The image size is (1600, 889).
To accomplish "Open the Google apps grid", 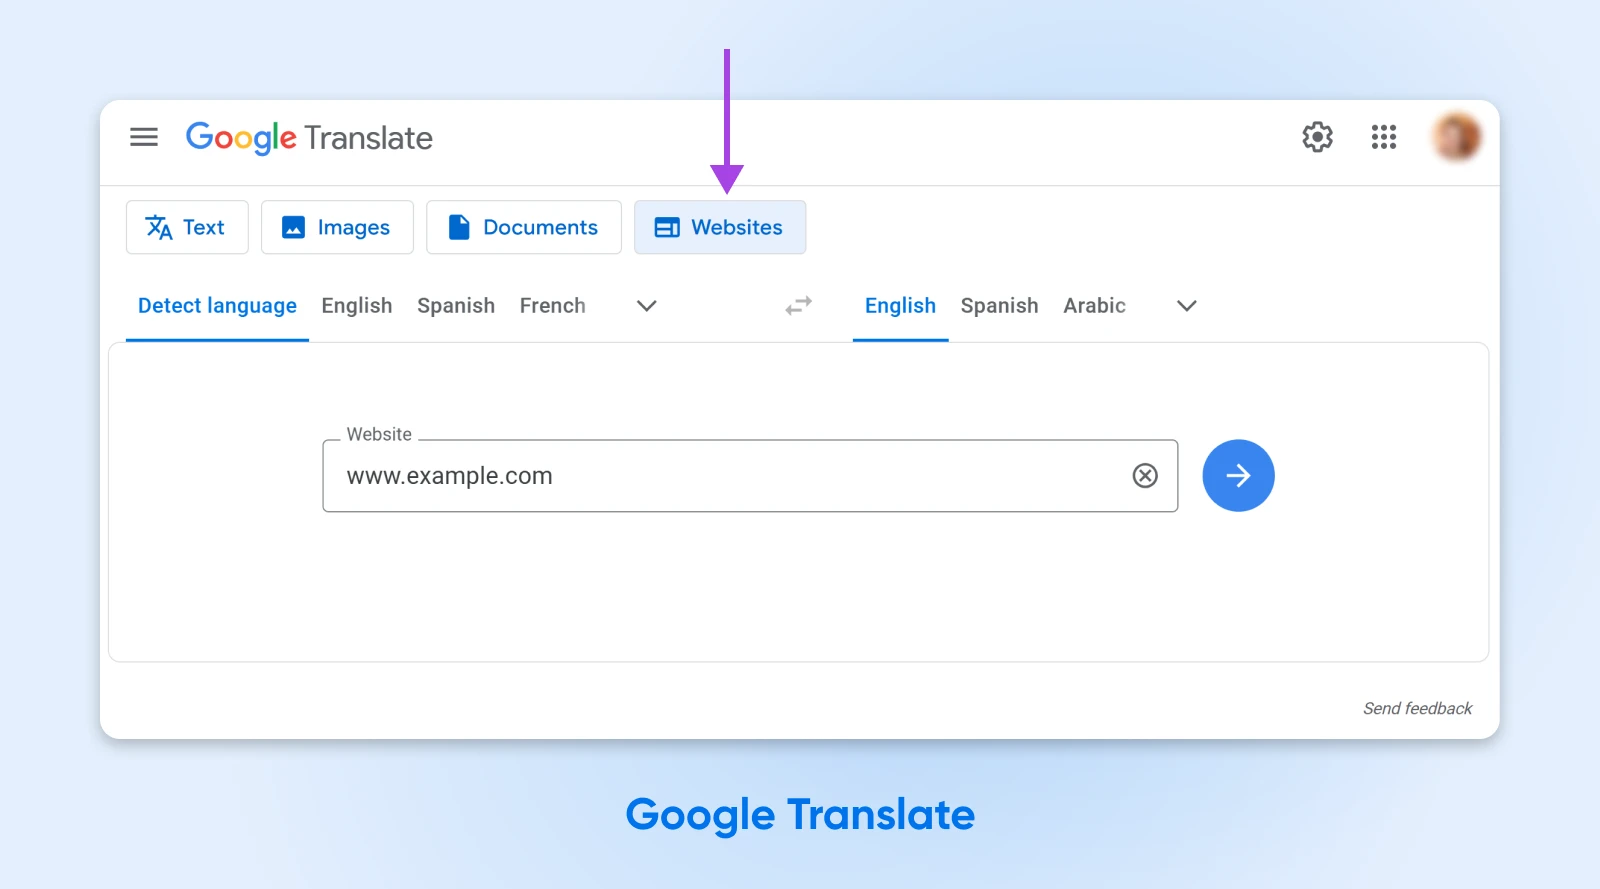I will tap(1383, 137).
